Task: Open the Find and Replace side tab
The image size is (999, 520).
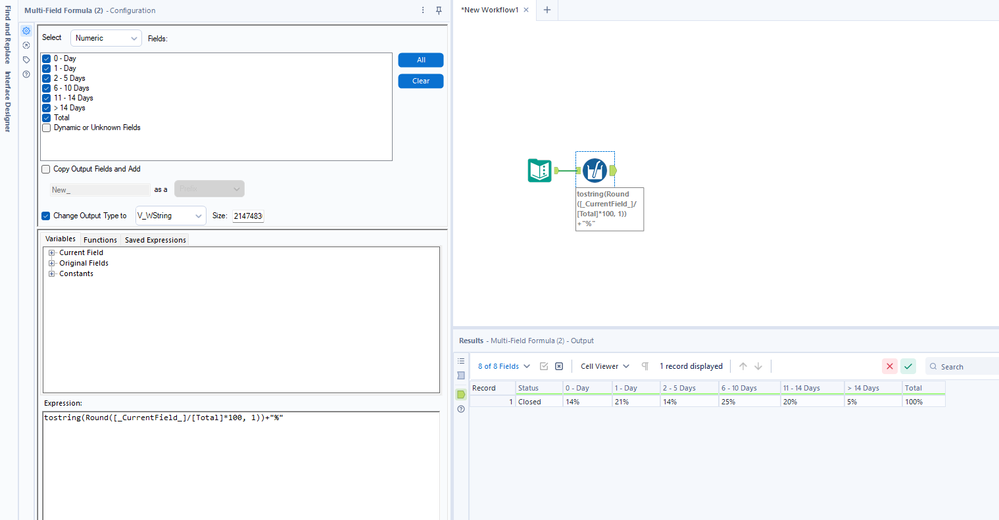Action: [8, 34]
